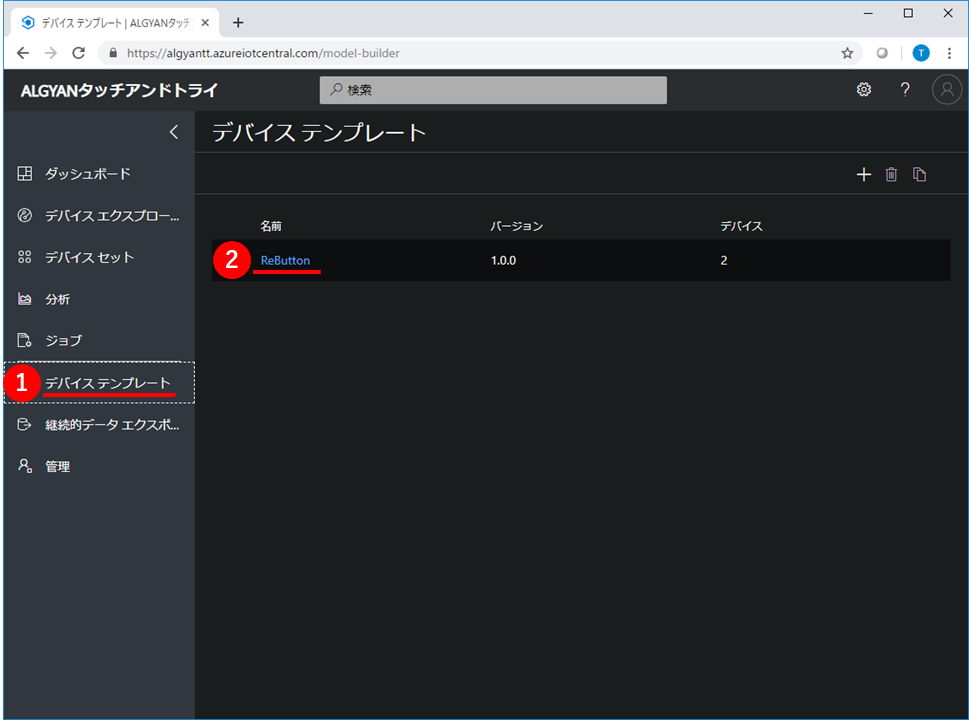Click the ReButton row device count 2
The width and height of the screenshot is (969, 720).
coord(724,260)
